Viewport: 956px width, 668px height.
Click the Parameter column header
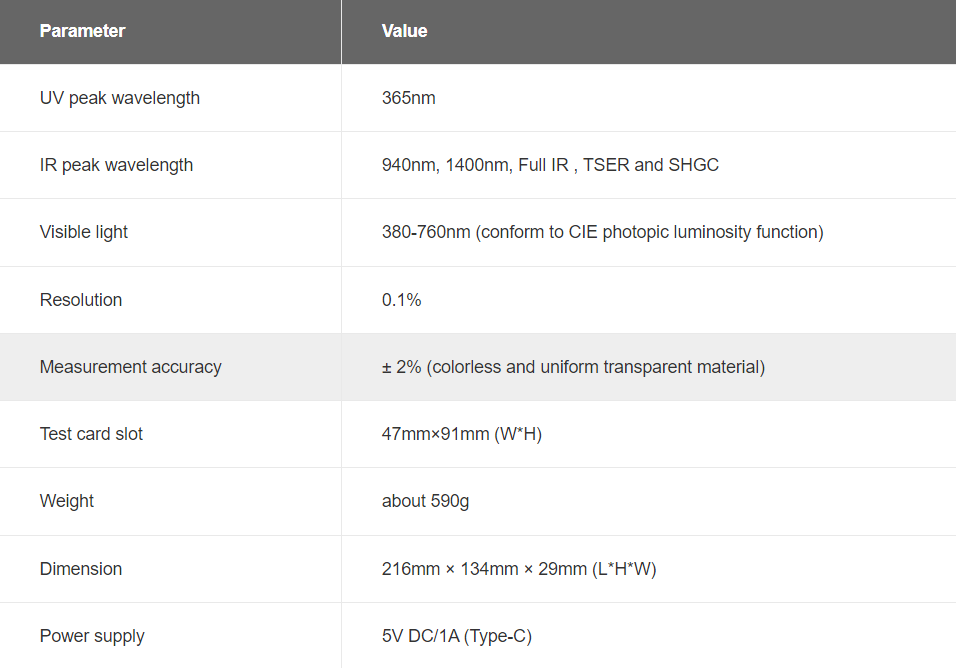click(x=82, y=31)
